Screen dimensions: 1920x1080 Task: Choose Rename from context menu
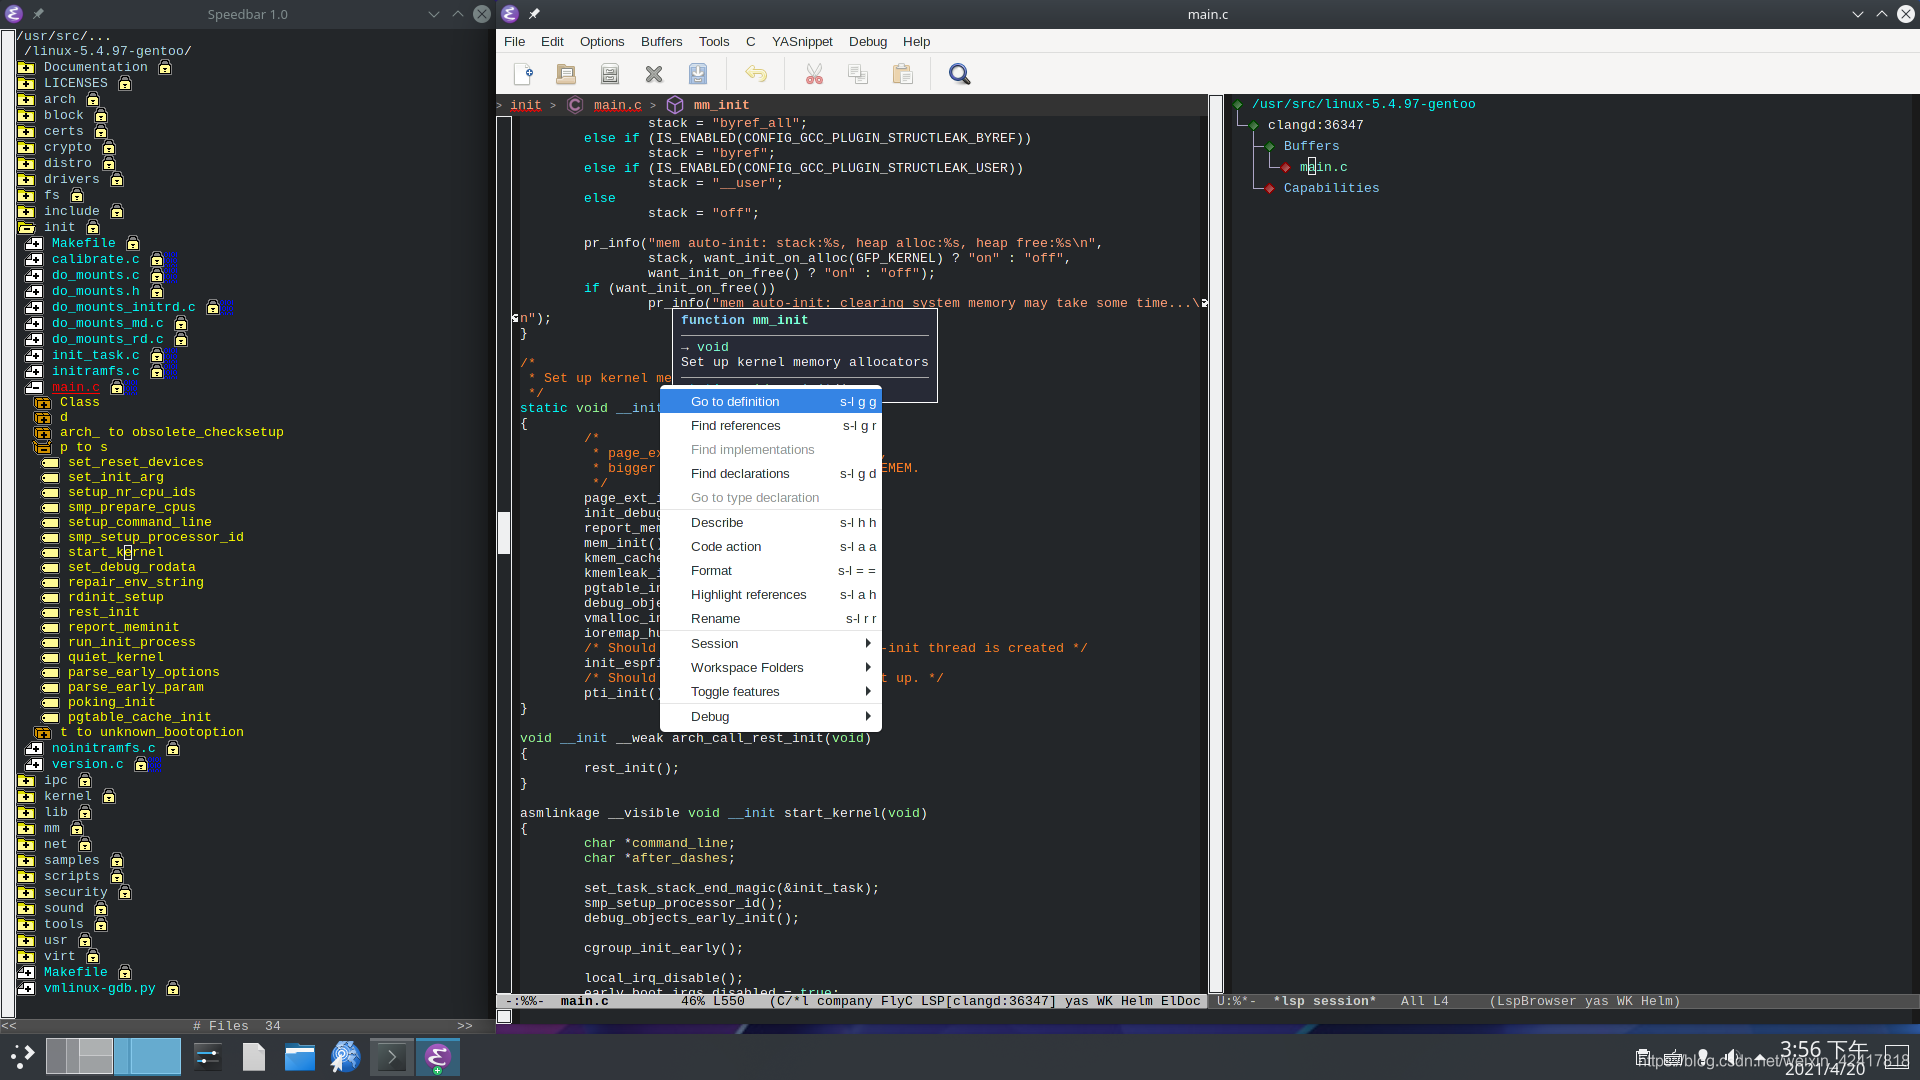pyautogui.click(x=771, y=619)
